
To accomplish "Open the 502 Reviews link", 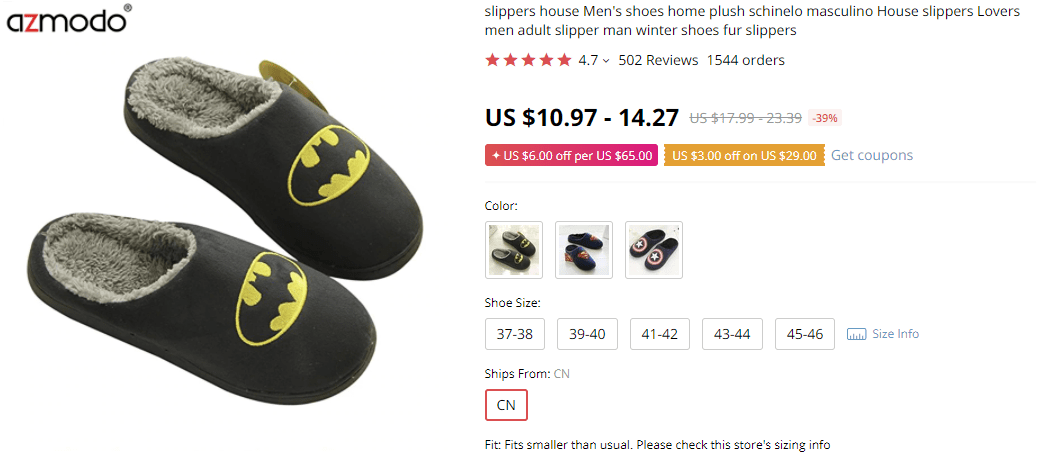I will [x=658, y=60].
